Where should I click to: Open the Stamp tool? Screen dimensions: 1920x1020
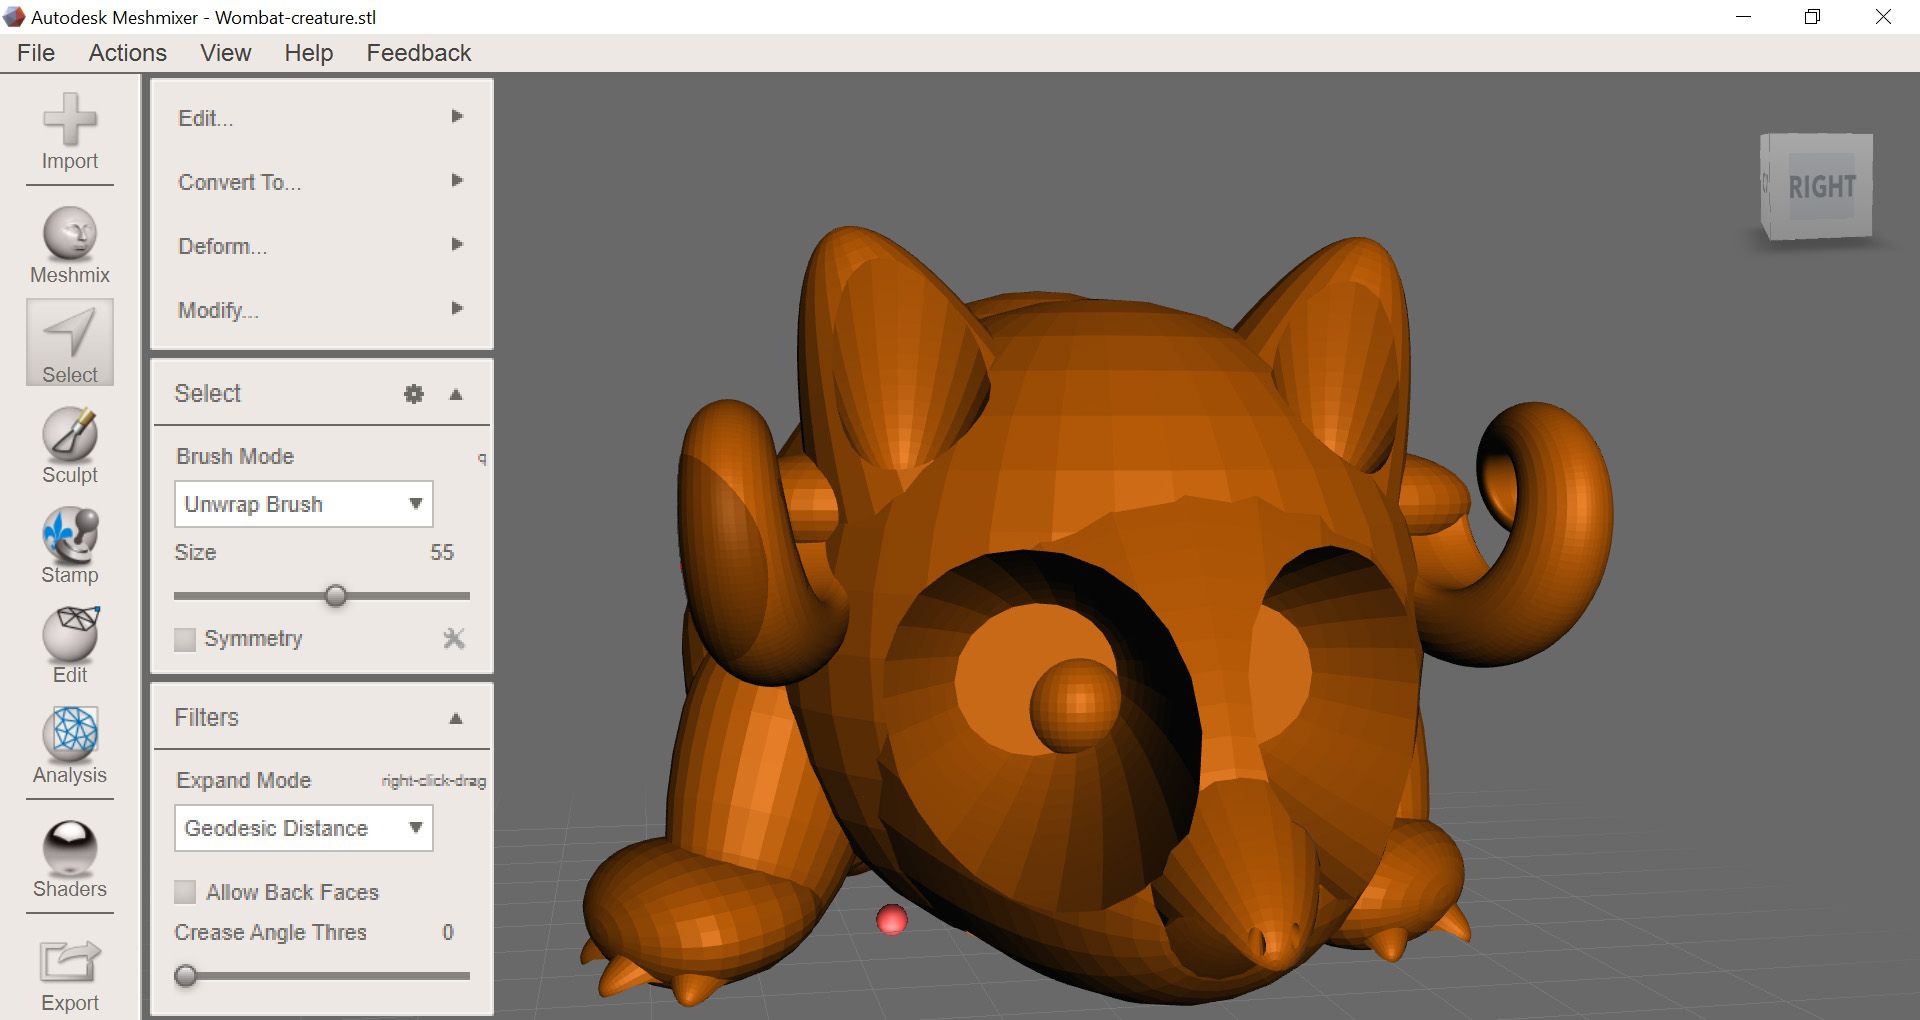pos(68,543)
